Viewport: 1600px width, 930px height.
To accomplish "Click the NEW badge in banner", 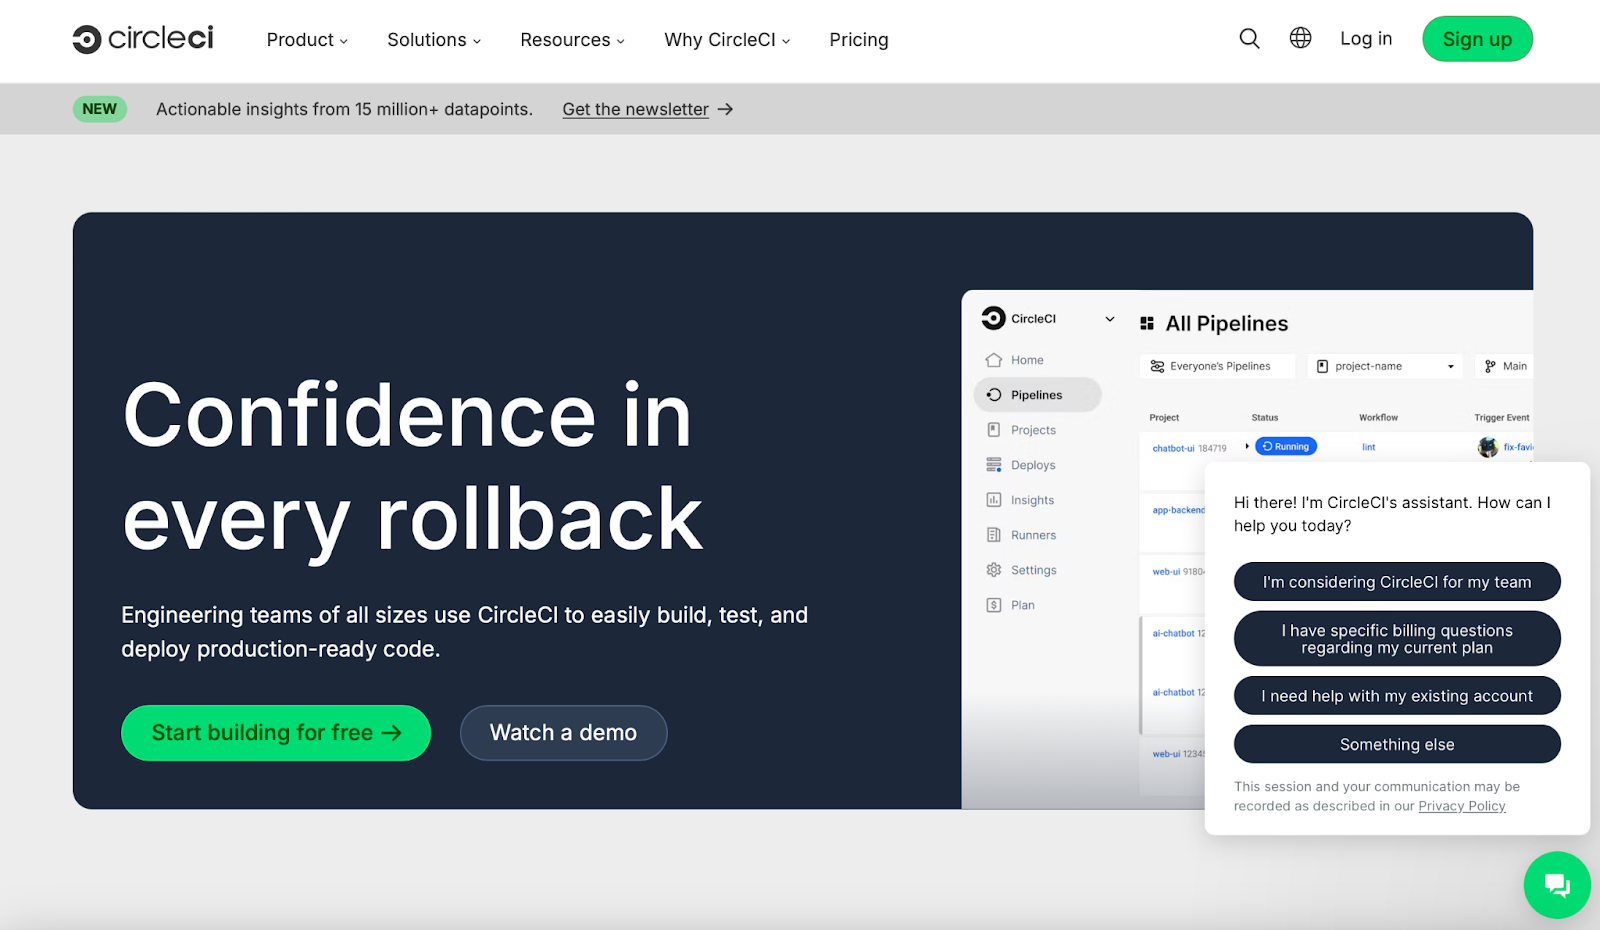I will [100, 109].
